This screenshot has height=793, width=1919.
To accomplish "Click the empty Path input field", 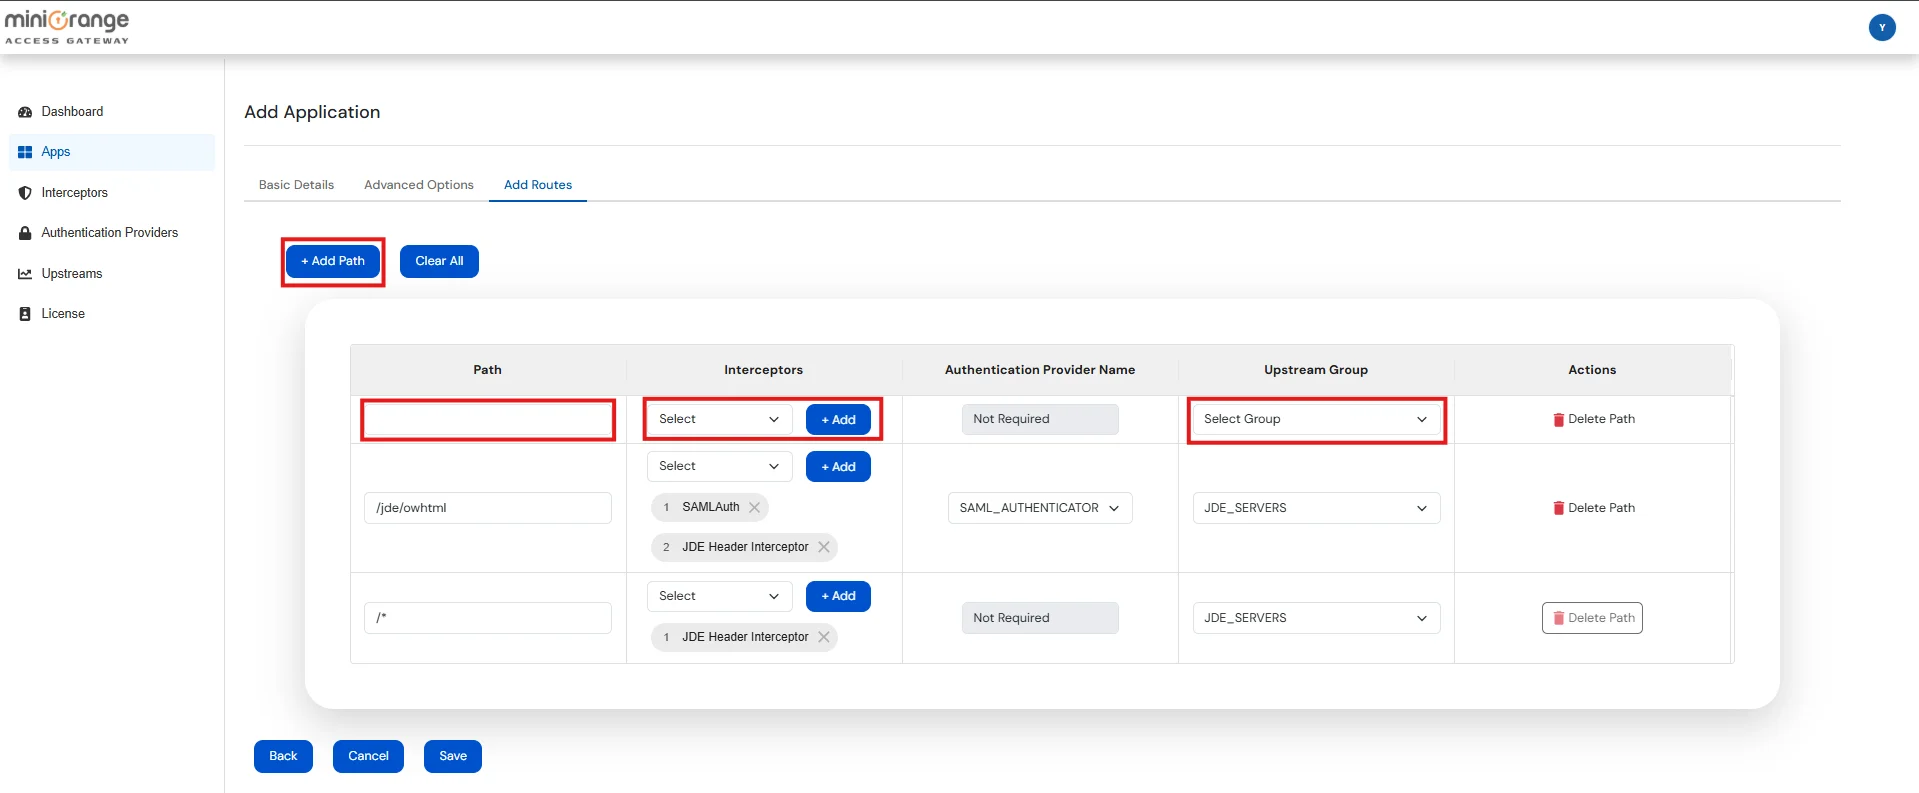I will pos(488,420).
